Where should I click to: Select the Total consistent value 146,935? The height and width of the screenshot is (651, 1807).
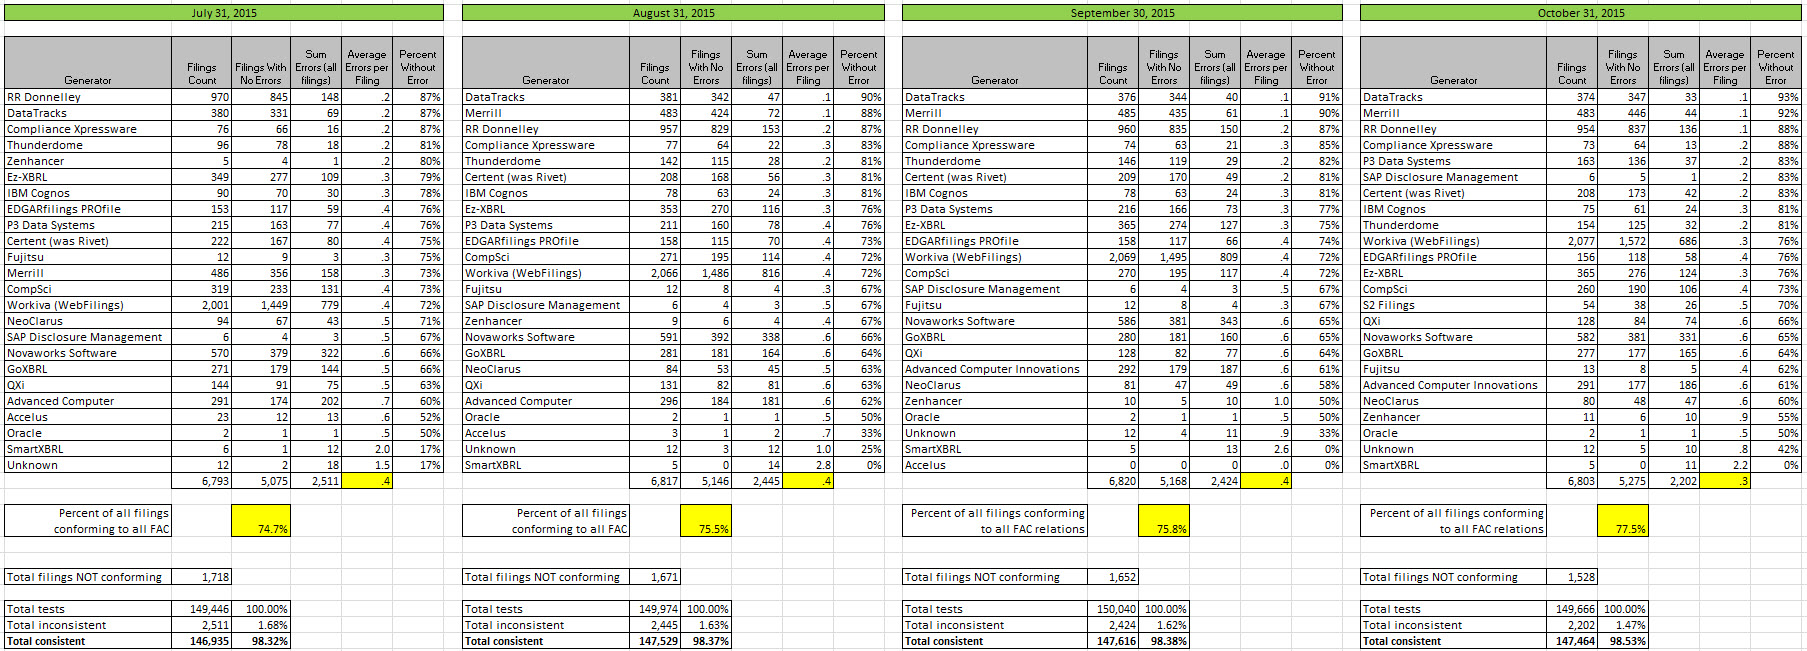202,641
